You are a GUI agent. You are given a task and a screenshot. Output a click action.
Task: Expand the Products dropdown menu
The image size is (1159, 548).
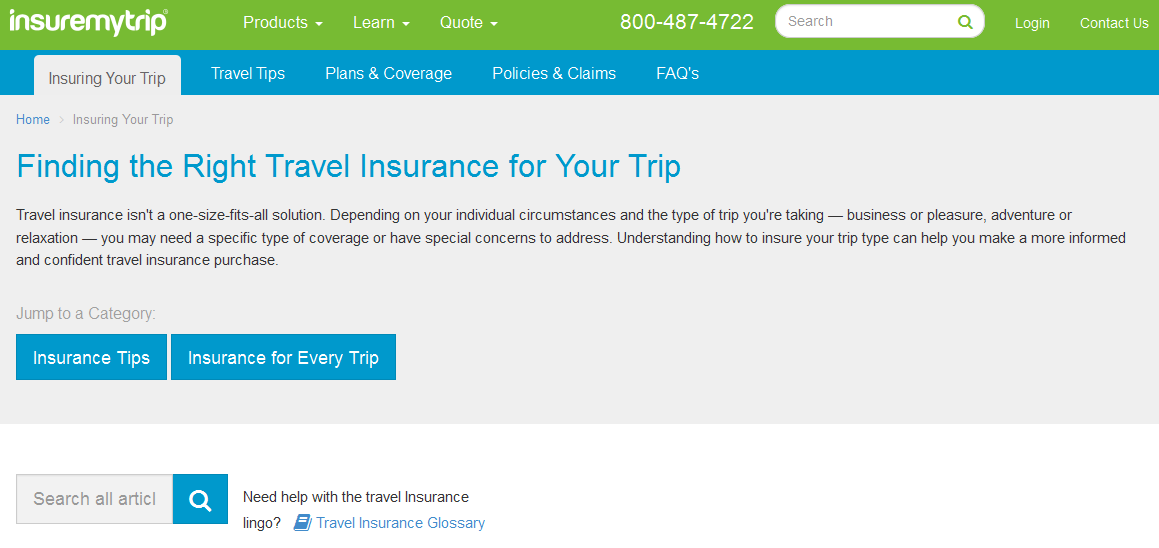282,22
